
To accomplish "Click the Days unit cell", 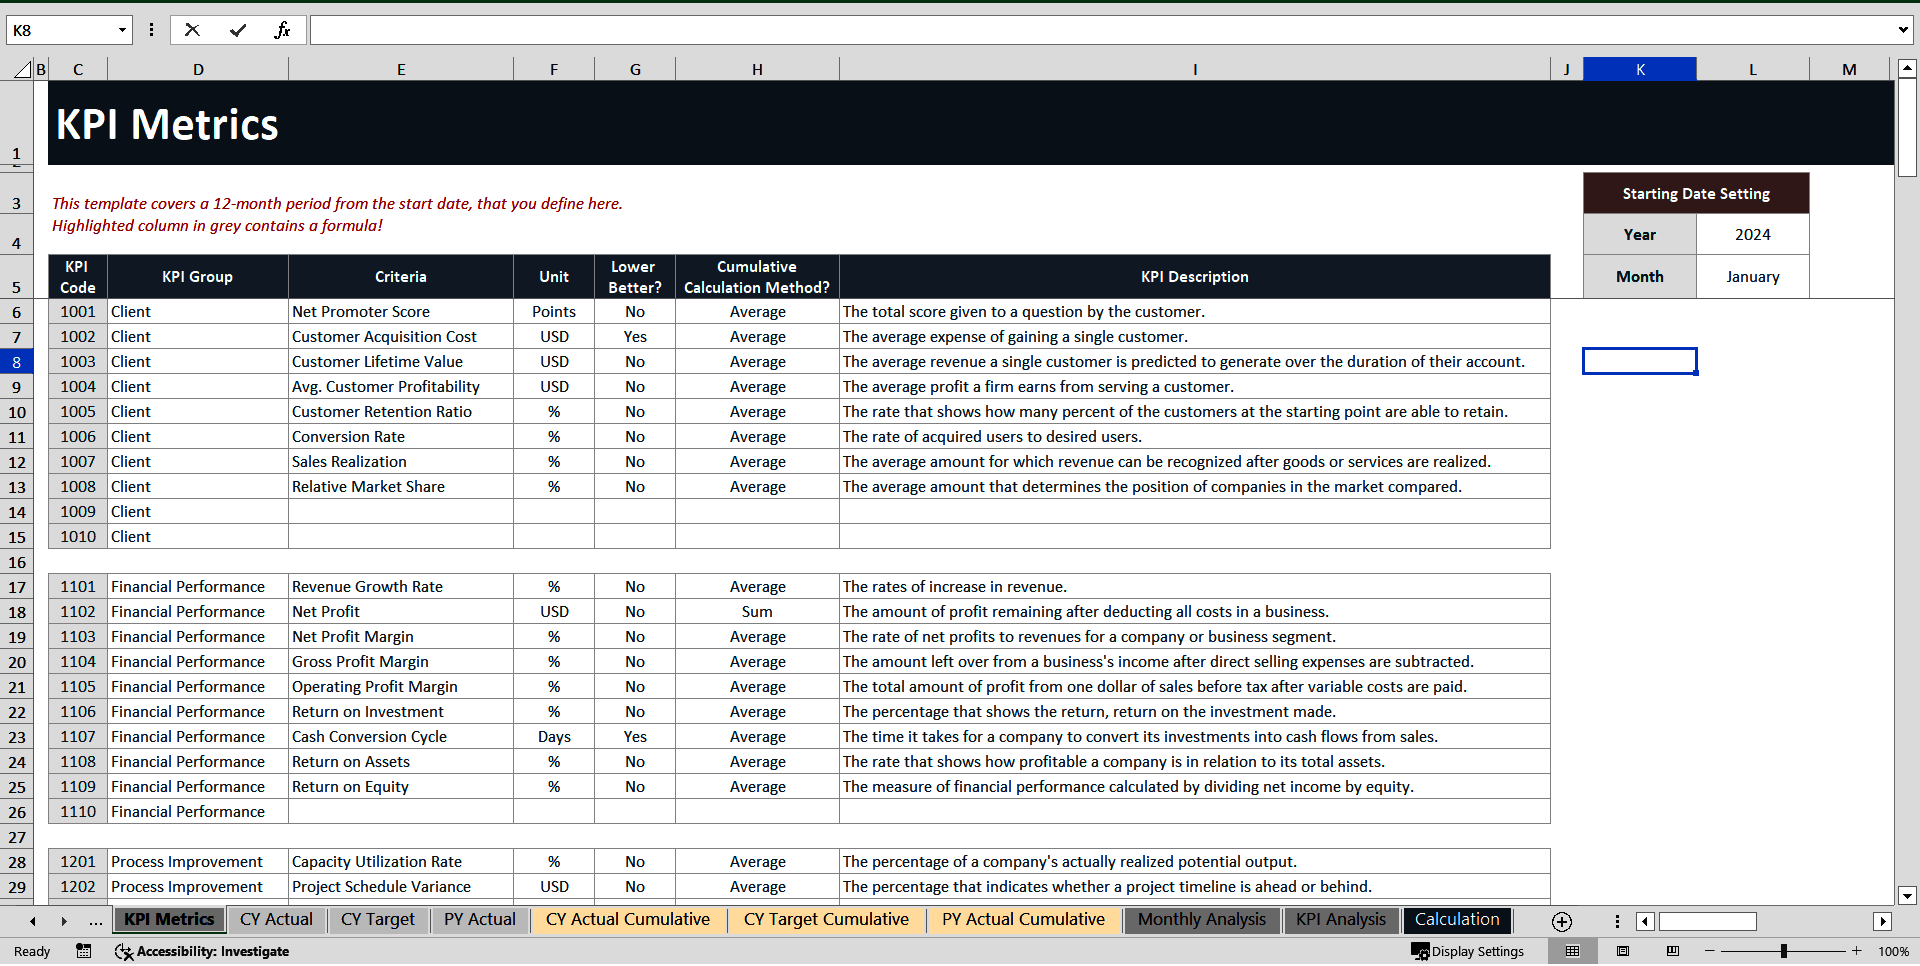I will click(x=554, y=737).
